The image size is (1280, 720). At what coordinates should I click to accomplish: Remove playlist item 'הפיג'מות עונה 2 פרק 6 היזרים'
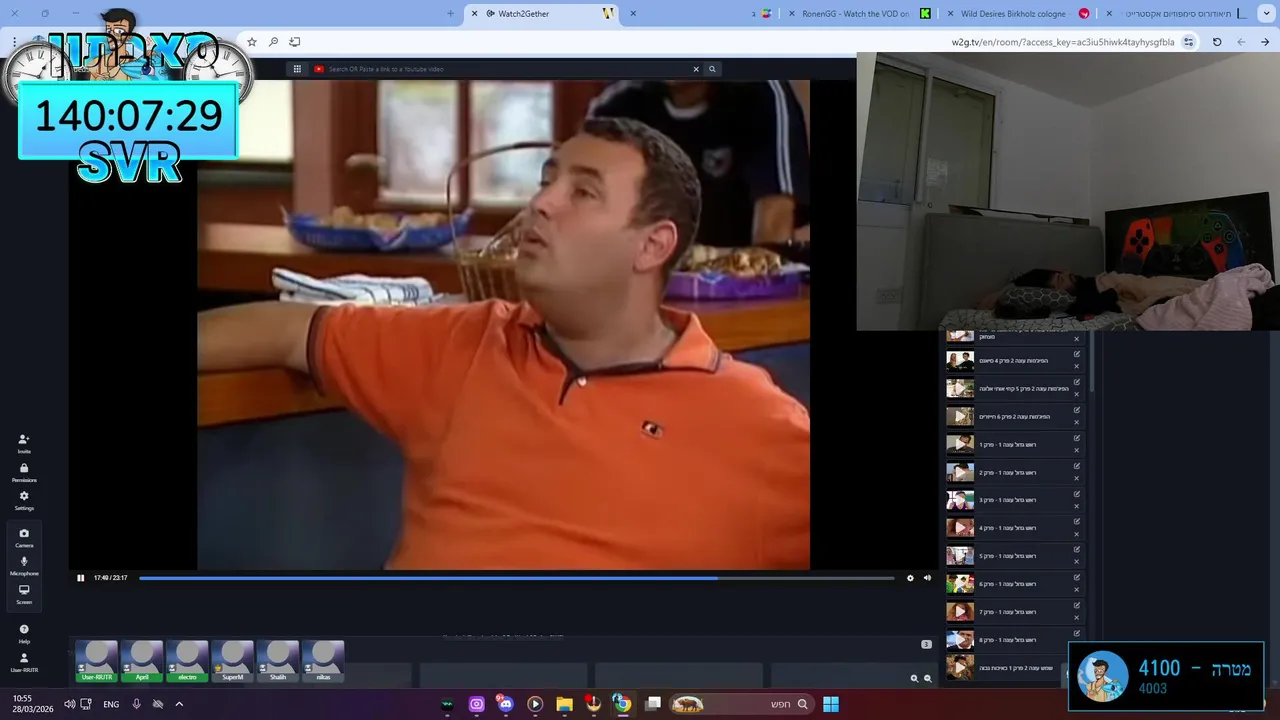coord(1077,422)
